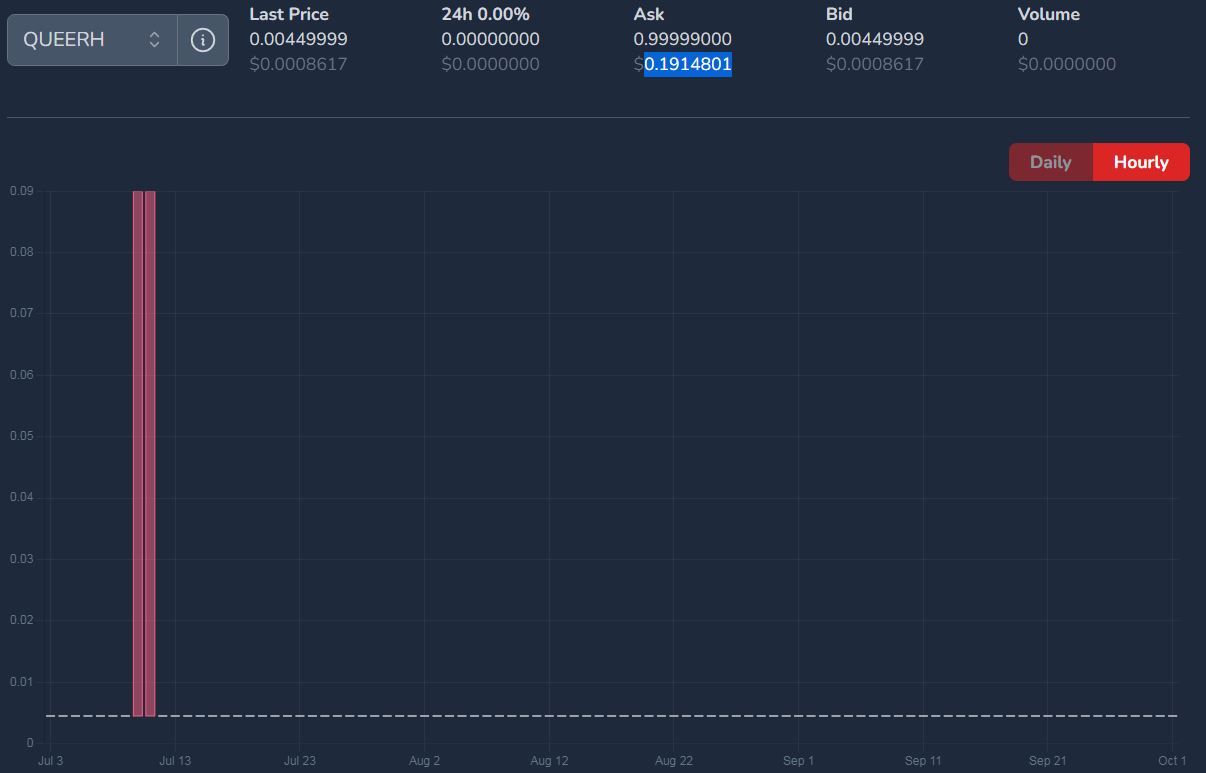
Task: Click the Sep 21 date axis label
Action: [x=1047, y=761]
